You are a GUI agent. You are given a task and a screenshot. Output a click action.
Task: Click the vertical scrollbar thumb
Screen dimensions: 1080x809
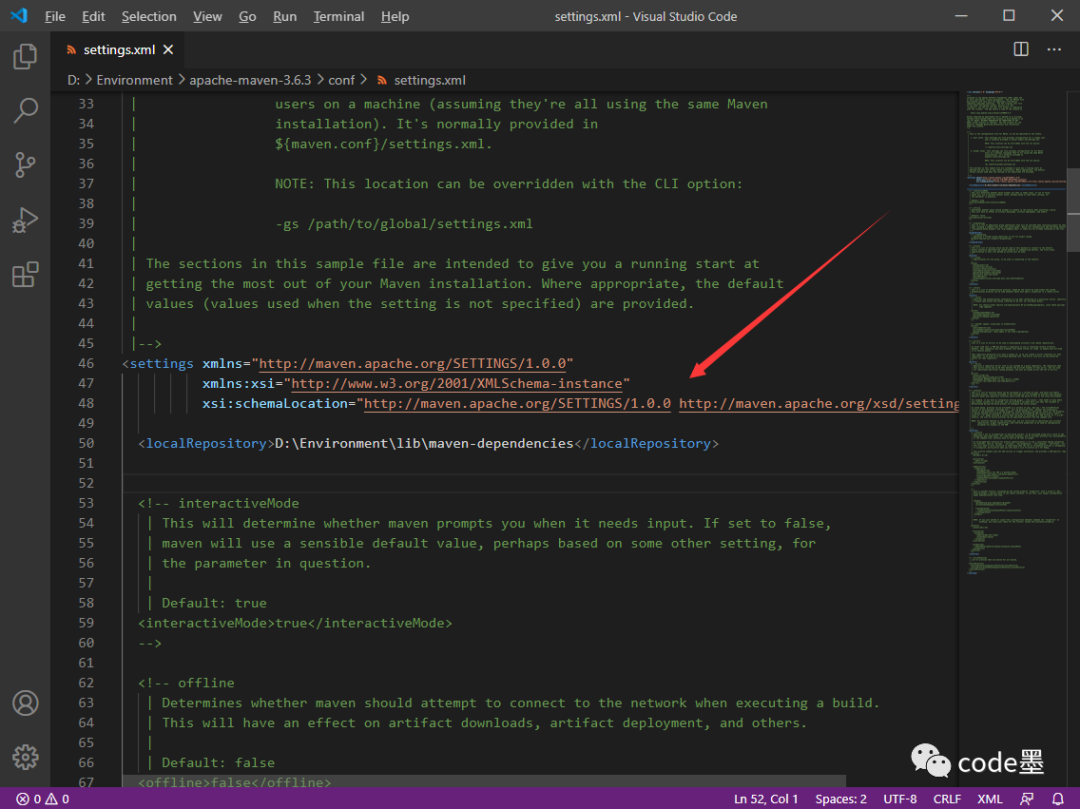click(1073, 210)
